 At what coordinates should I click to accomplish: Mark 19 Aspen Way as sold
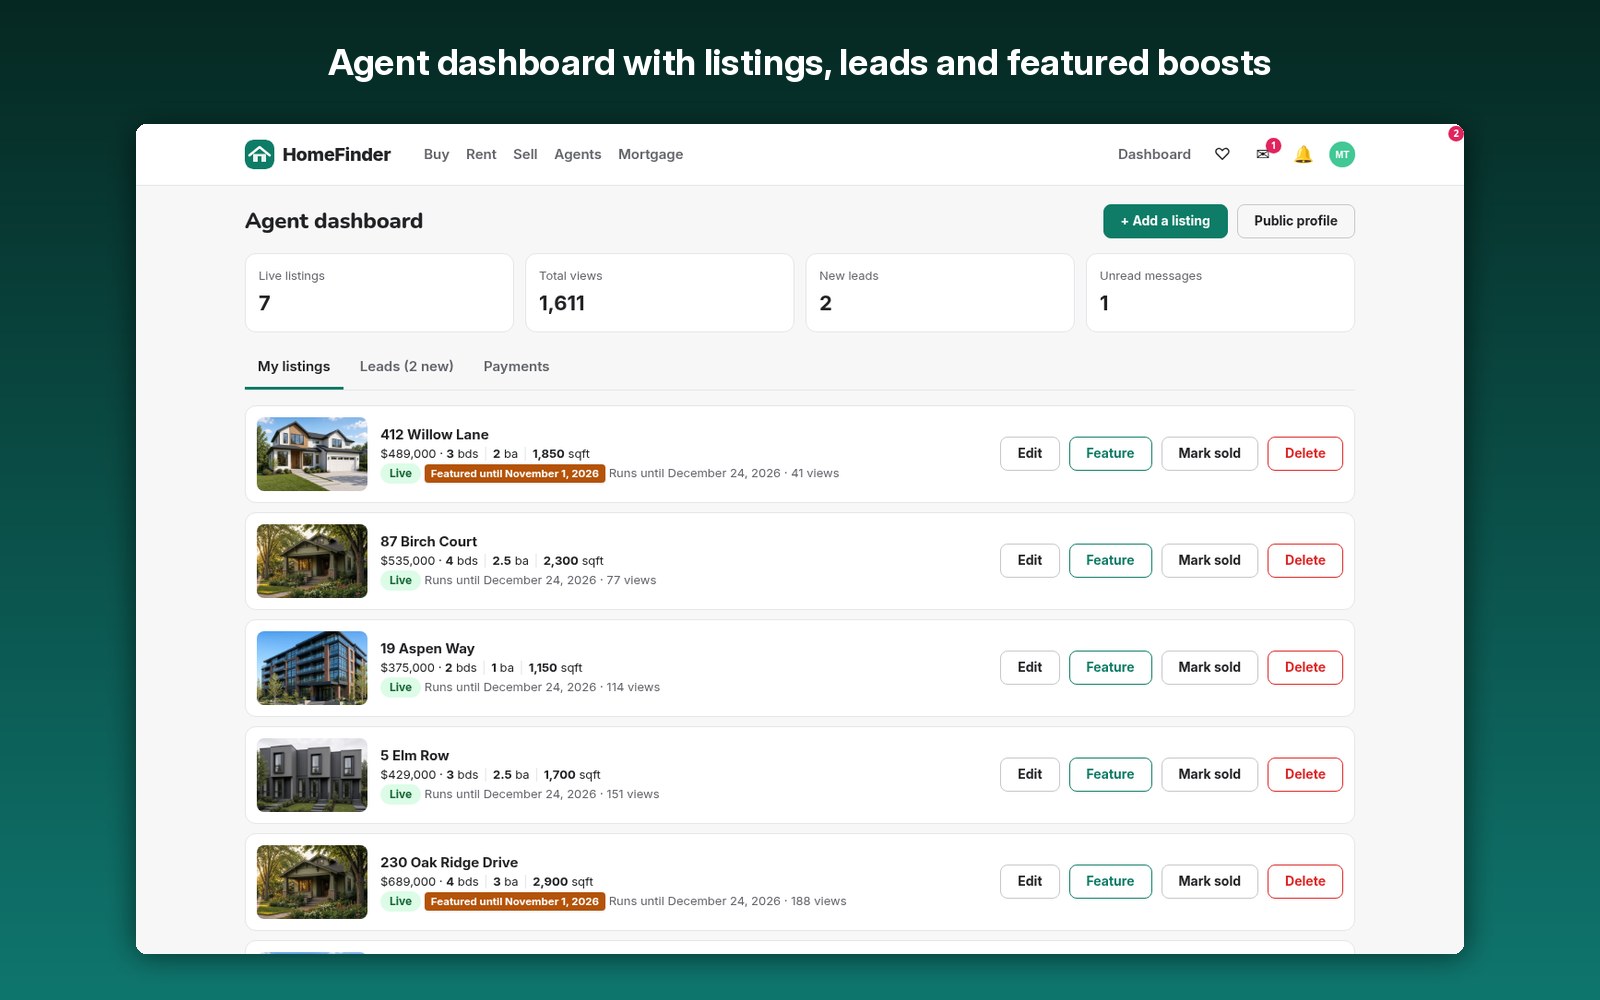point(1209,667)
